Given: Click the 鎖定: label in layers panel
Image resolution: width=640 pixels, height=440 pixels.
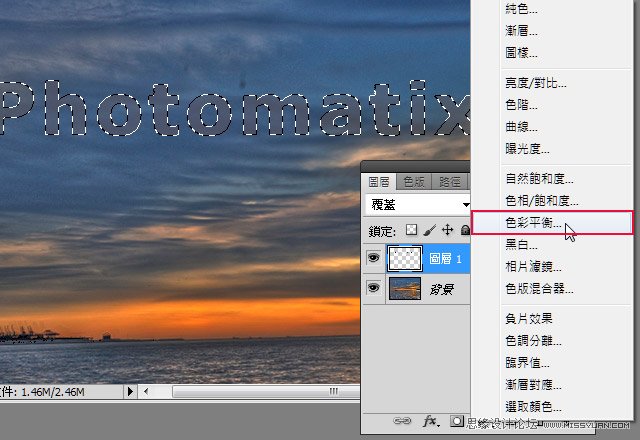Looking at the screenshot, I should point(382,231).
